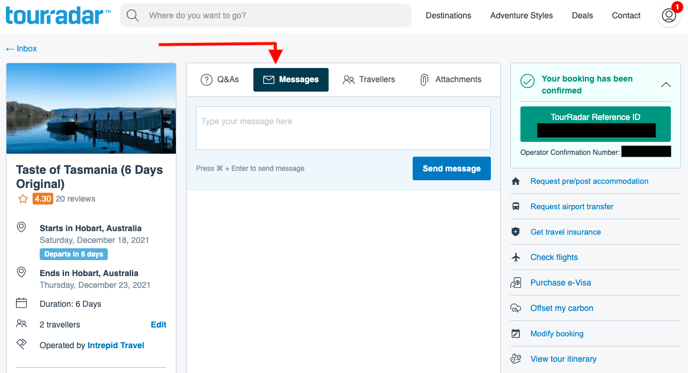Viewport: 688px width, 373px height.
Task: Open the Contact page
Action: click(626, 16)
